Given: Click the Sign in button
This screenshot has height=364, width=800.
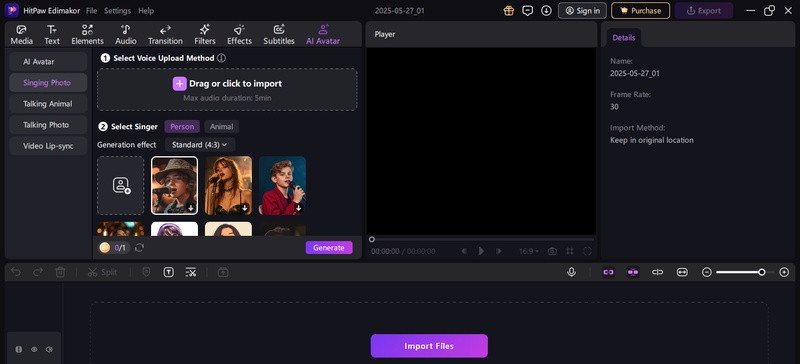Looking at the screenshot, I should 582,10.
